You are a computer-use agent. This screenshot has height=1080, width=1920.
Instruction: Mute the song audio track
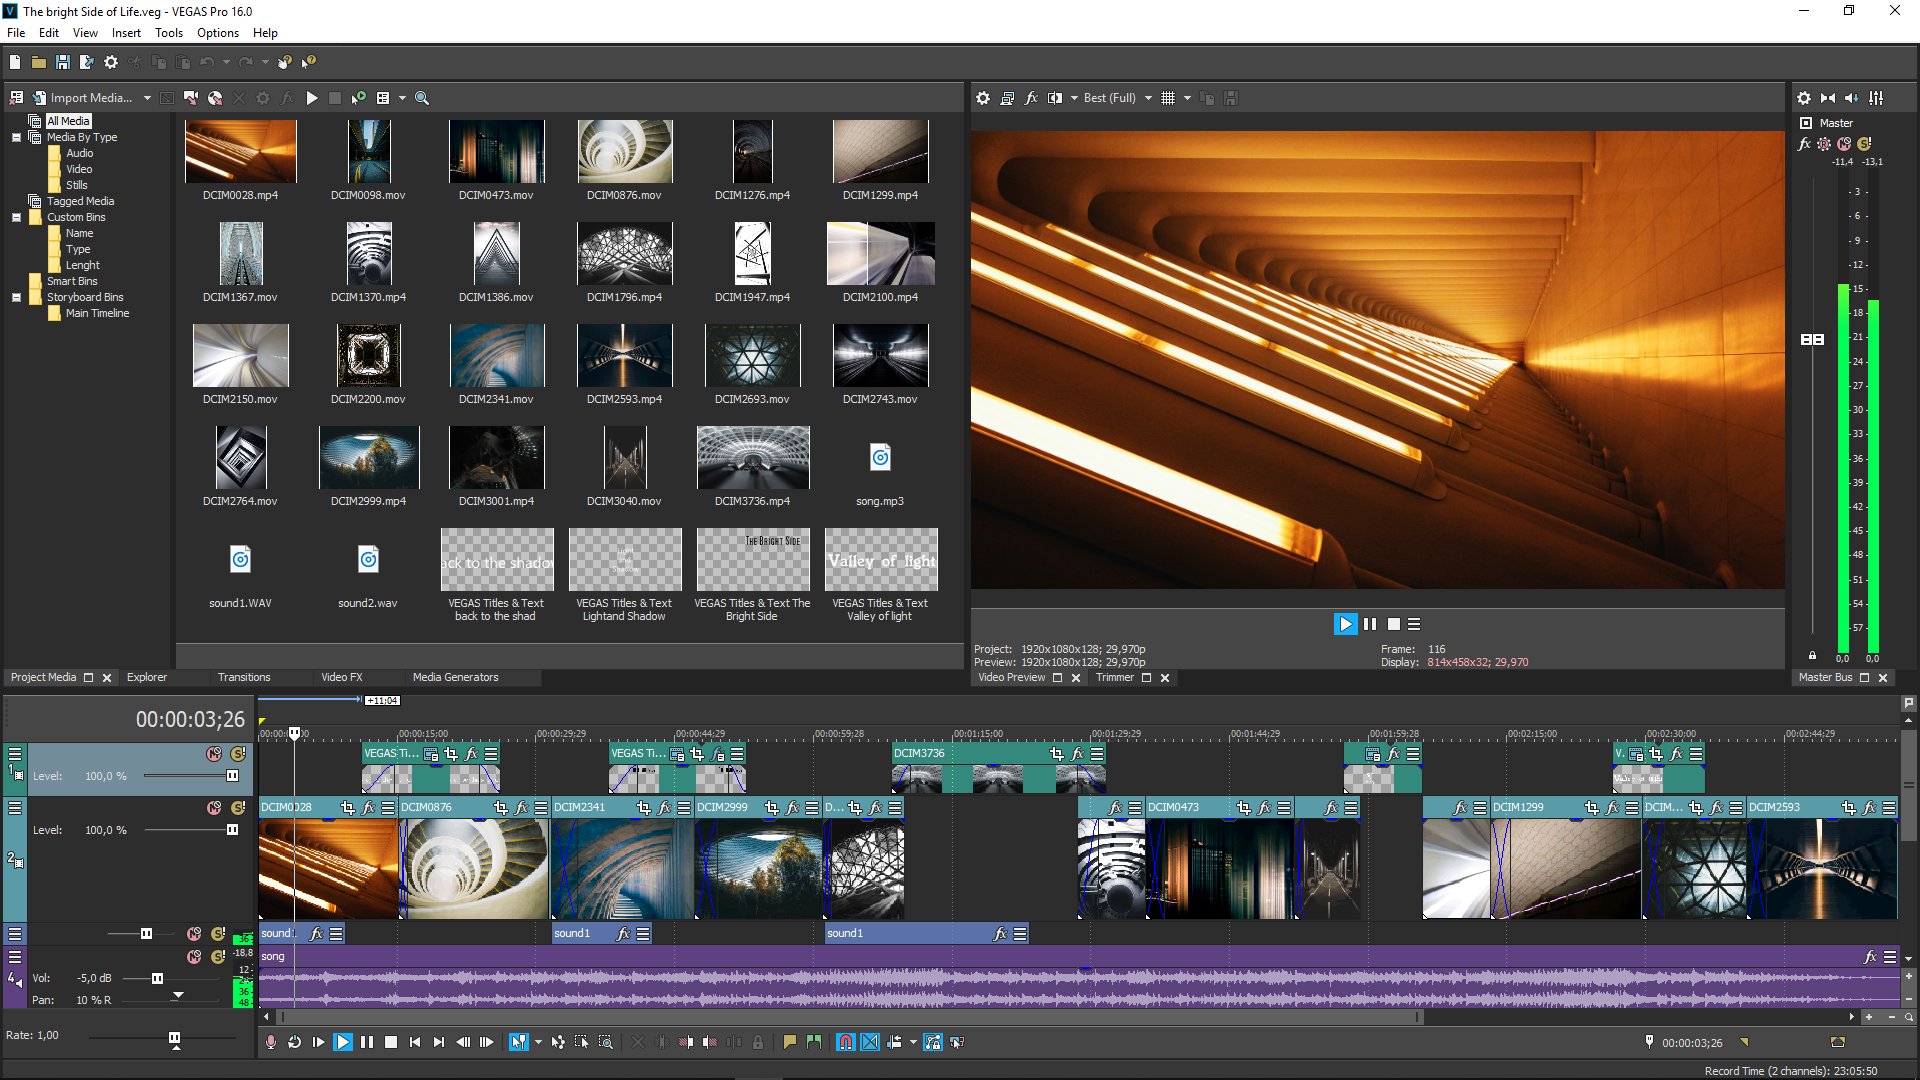pyautogui.click(x=194, y=957)
